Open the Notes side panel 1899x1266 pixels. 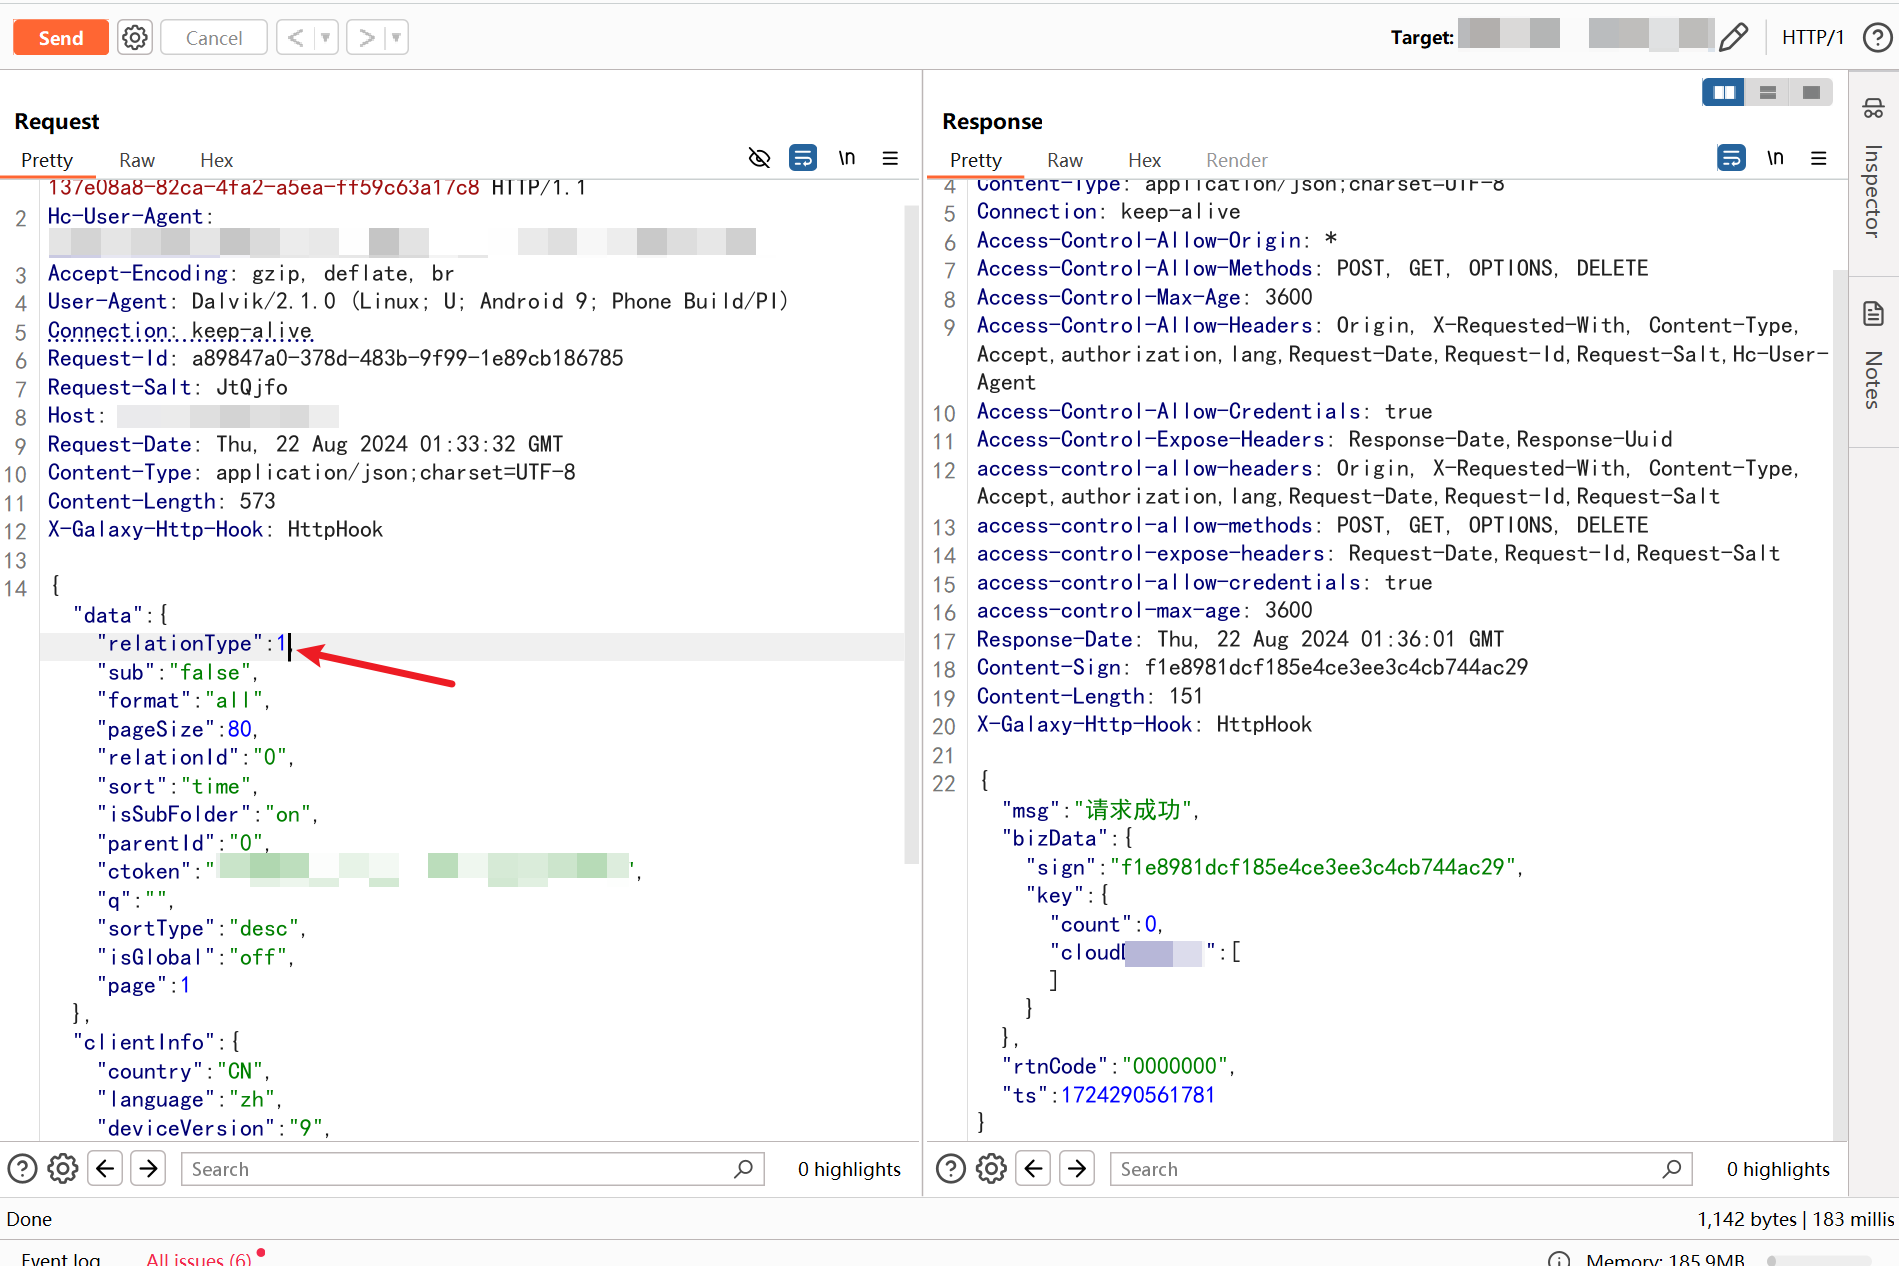pos(1873,356)
